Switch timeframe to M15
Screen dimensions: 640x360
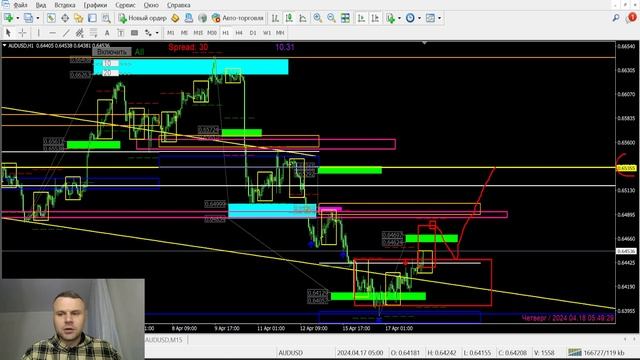(198, 33)
